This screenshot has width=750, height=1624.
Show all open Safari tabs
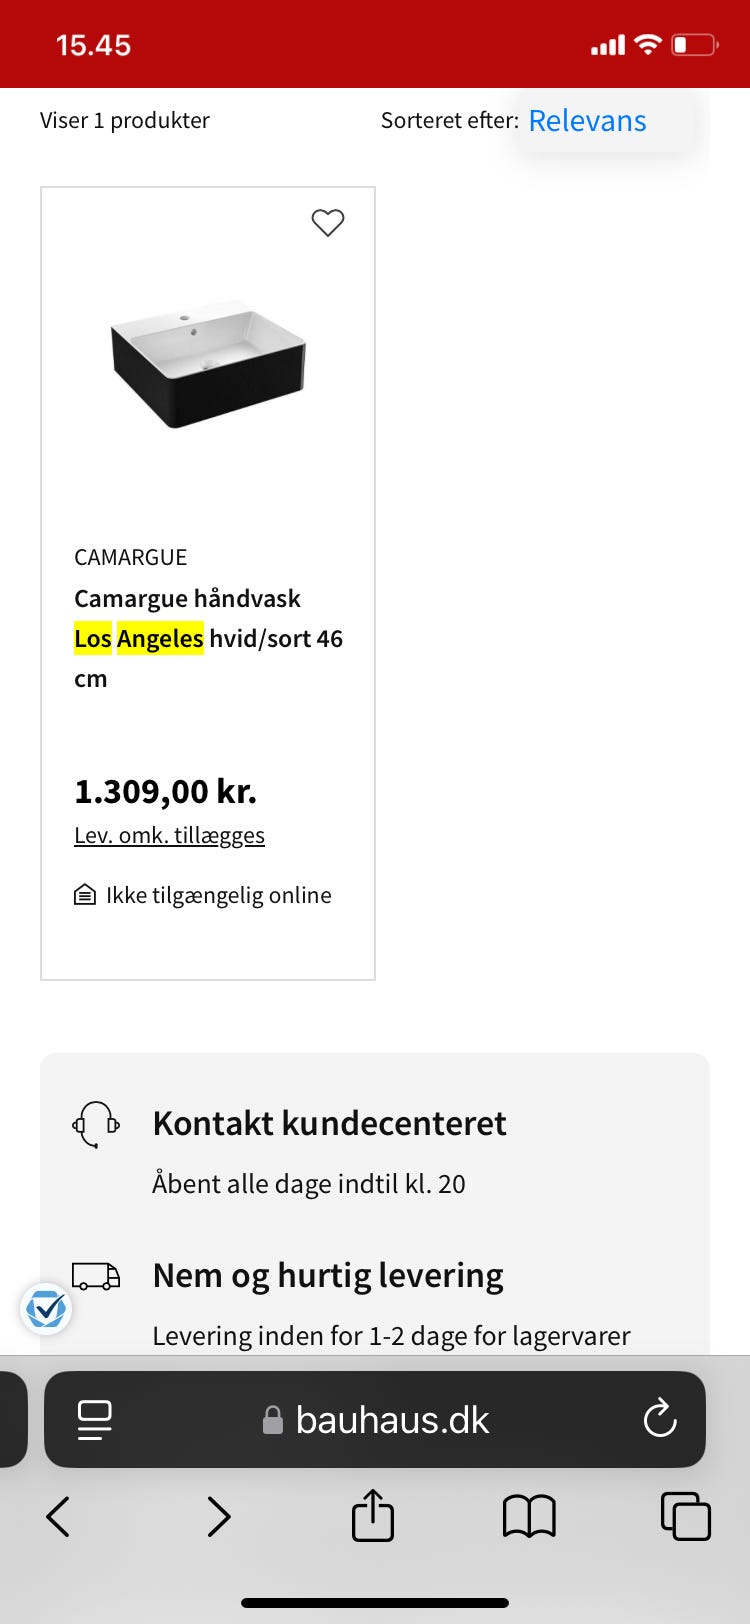[x=686, y=1517]
